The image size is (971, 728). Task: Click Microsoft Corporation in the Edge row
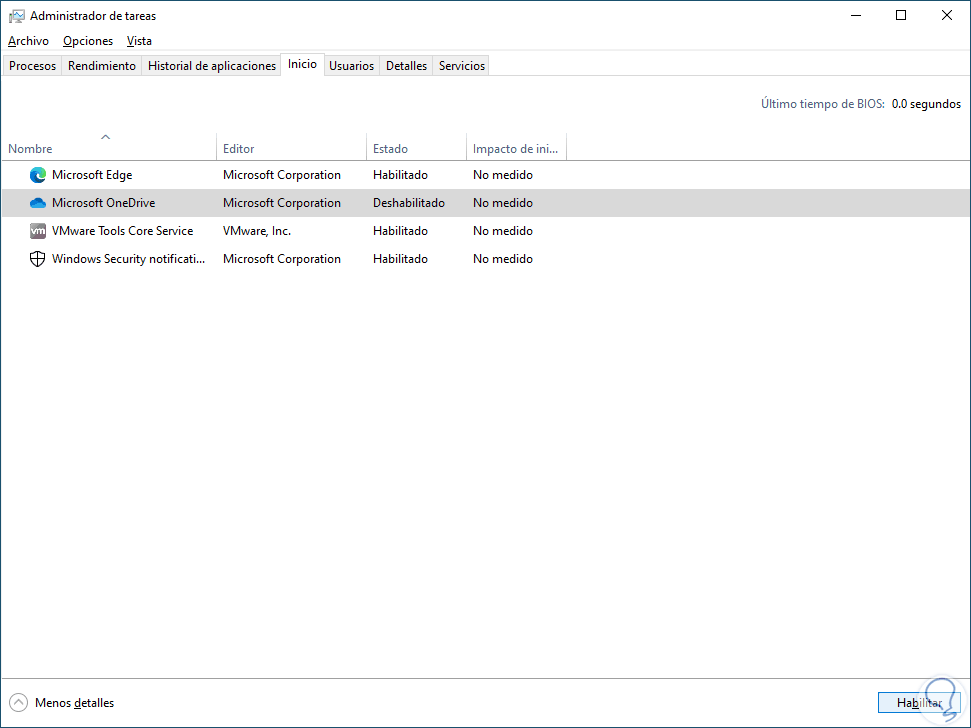click(x=282, y=175)
